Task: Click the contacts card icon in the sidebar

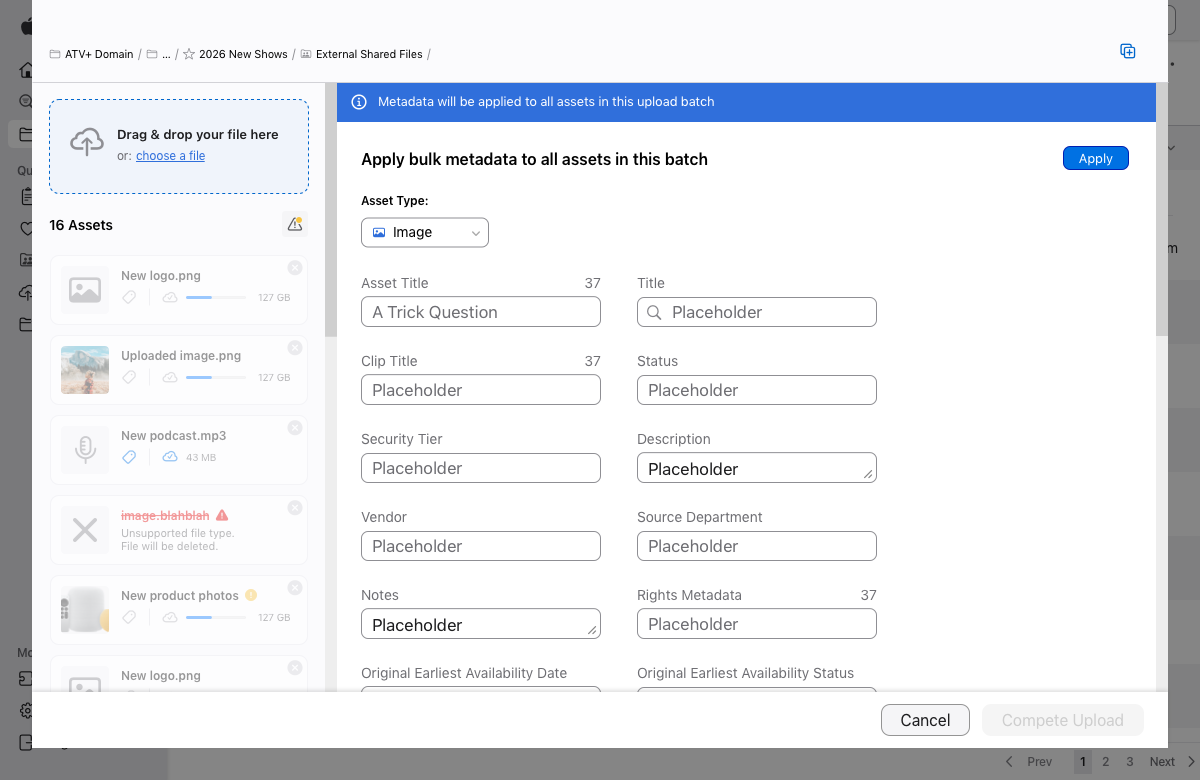Action: tap(27, 259)
